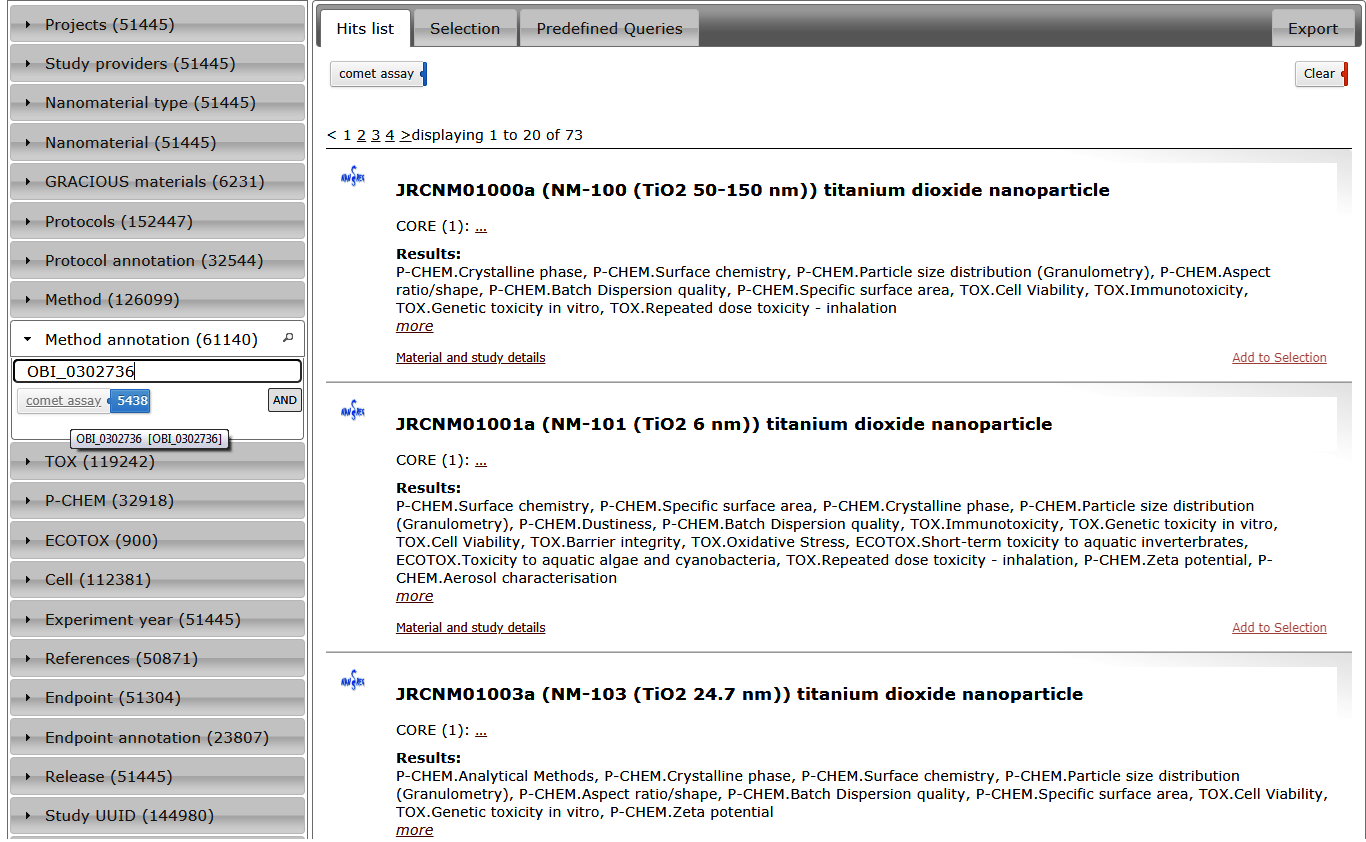Click the logo icon beside JRCNM01000a result
This screenshot has height=842, width=1366.
(353, 178)
